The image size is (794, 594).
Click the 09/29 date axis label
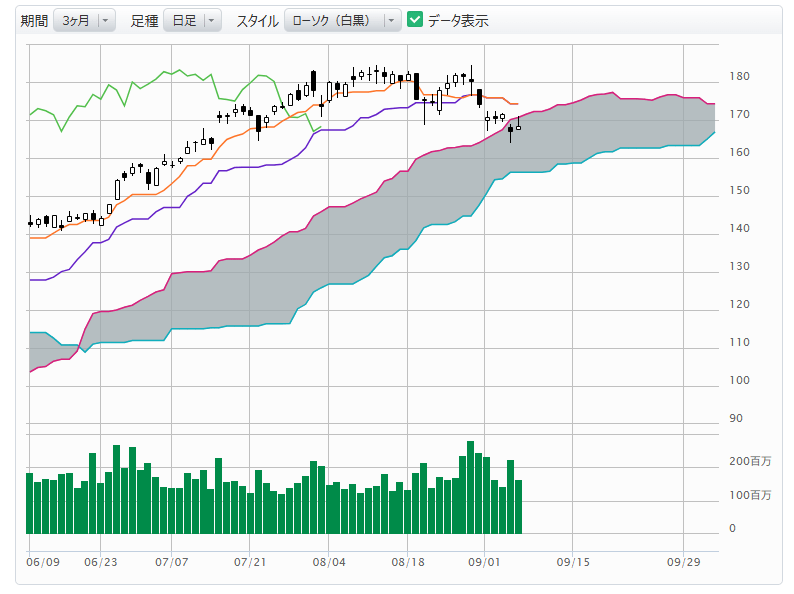coord(684,562)
